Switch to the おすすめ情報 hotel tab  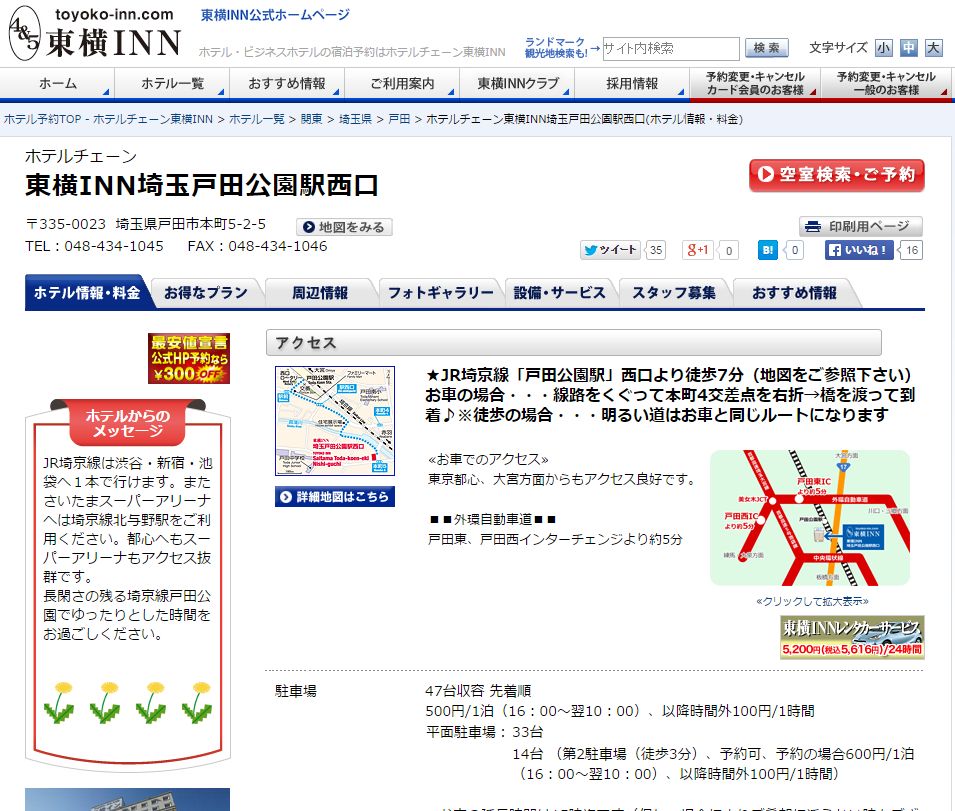[x=794, y=293]
